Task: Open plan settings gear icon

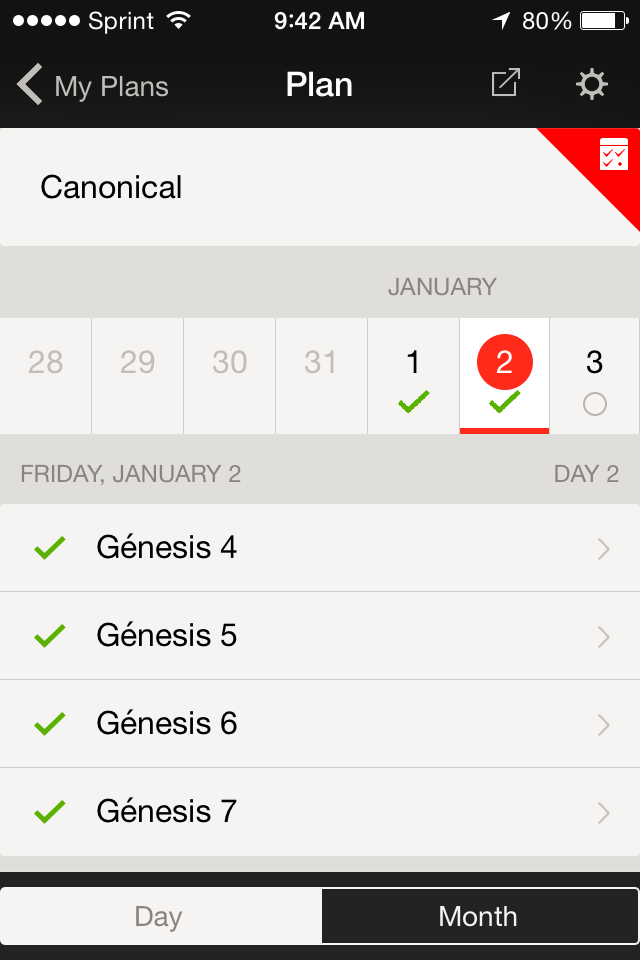Action: (x=592, y=84)
